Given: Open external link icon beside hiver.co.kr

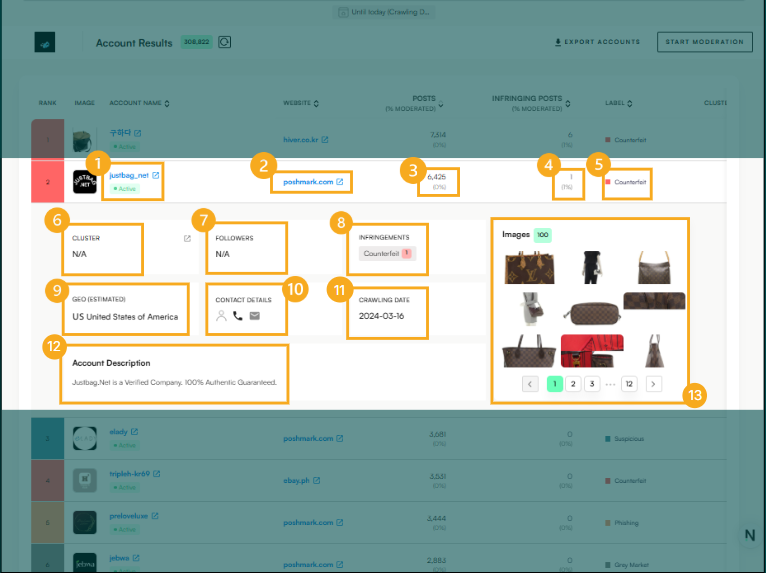Looking at the screenshot, I should point(325,140).
